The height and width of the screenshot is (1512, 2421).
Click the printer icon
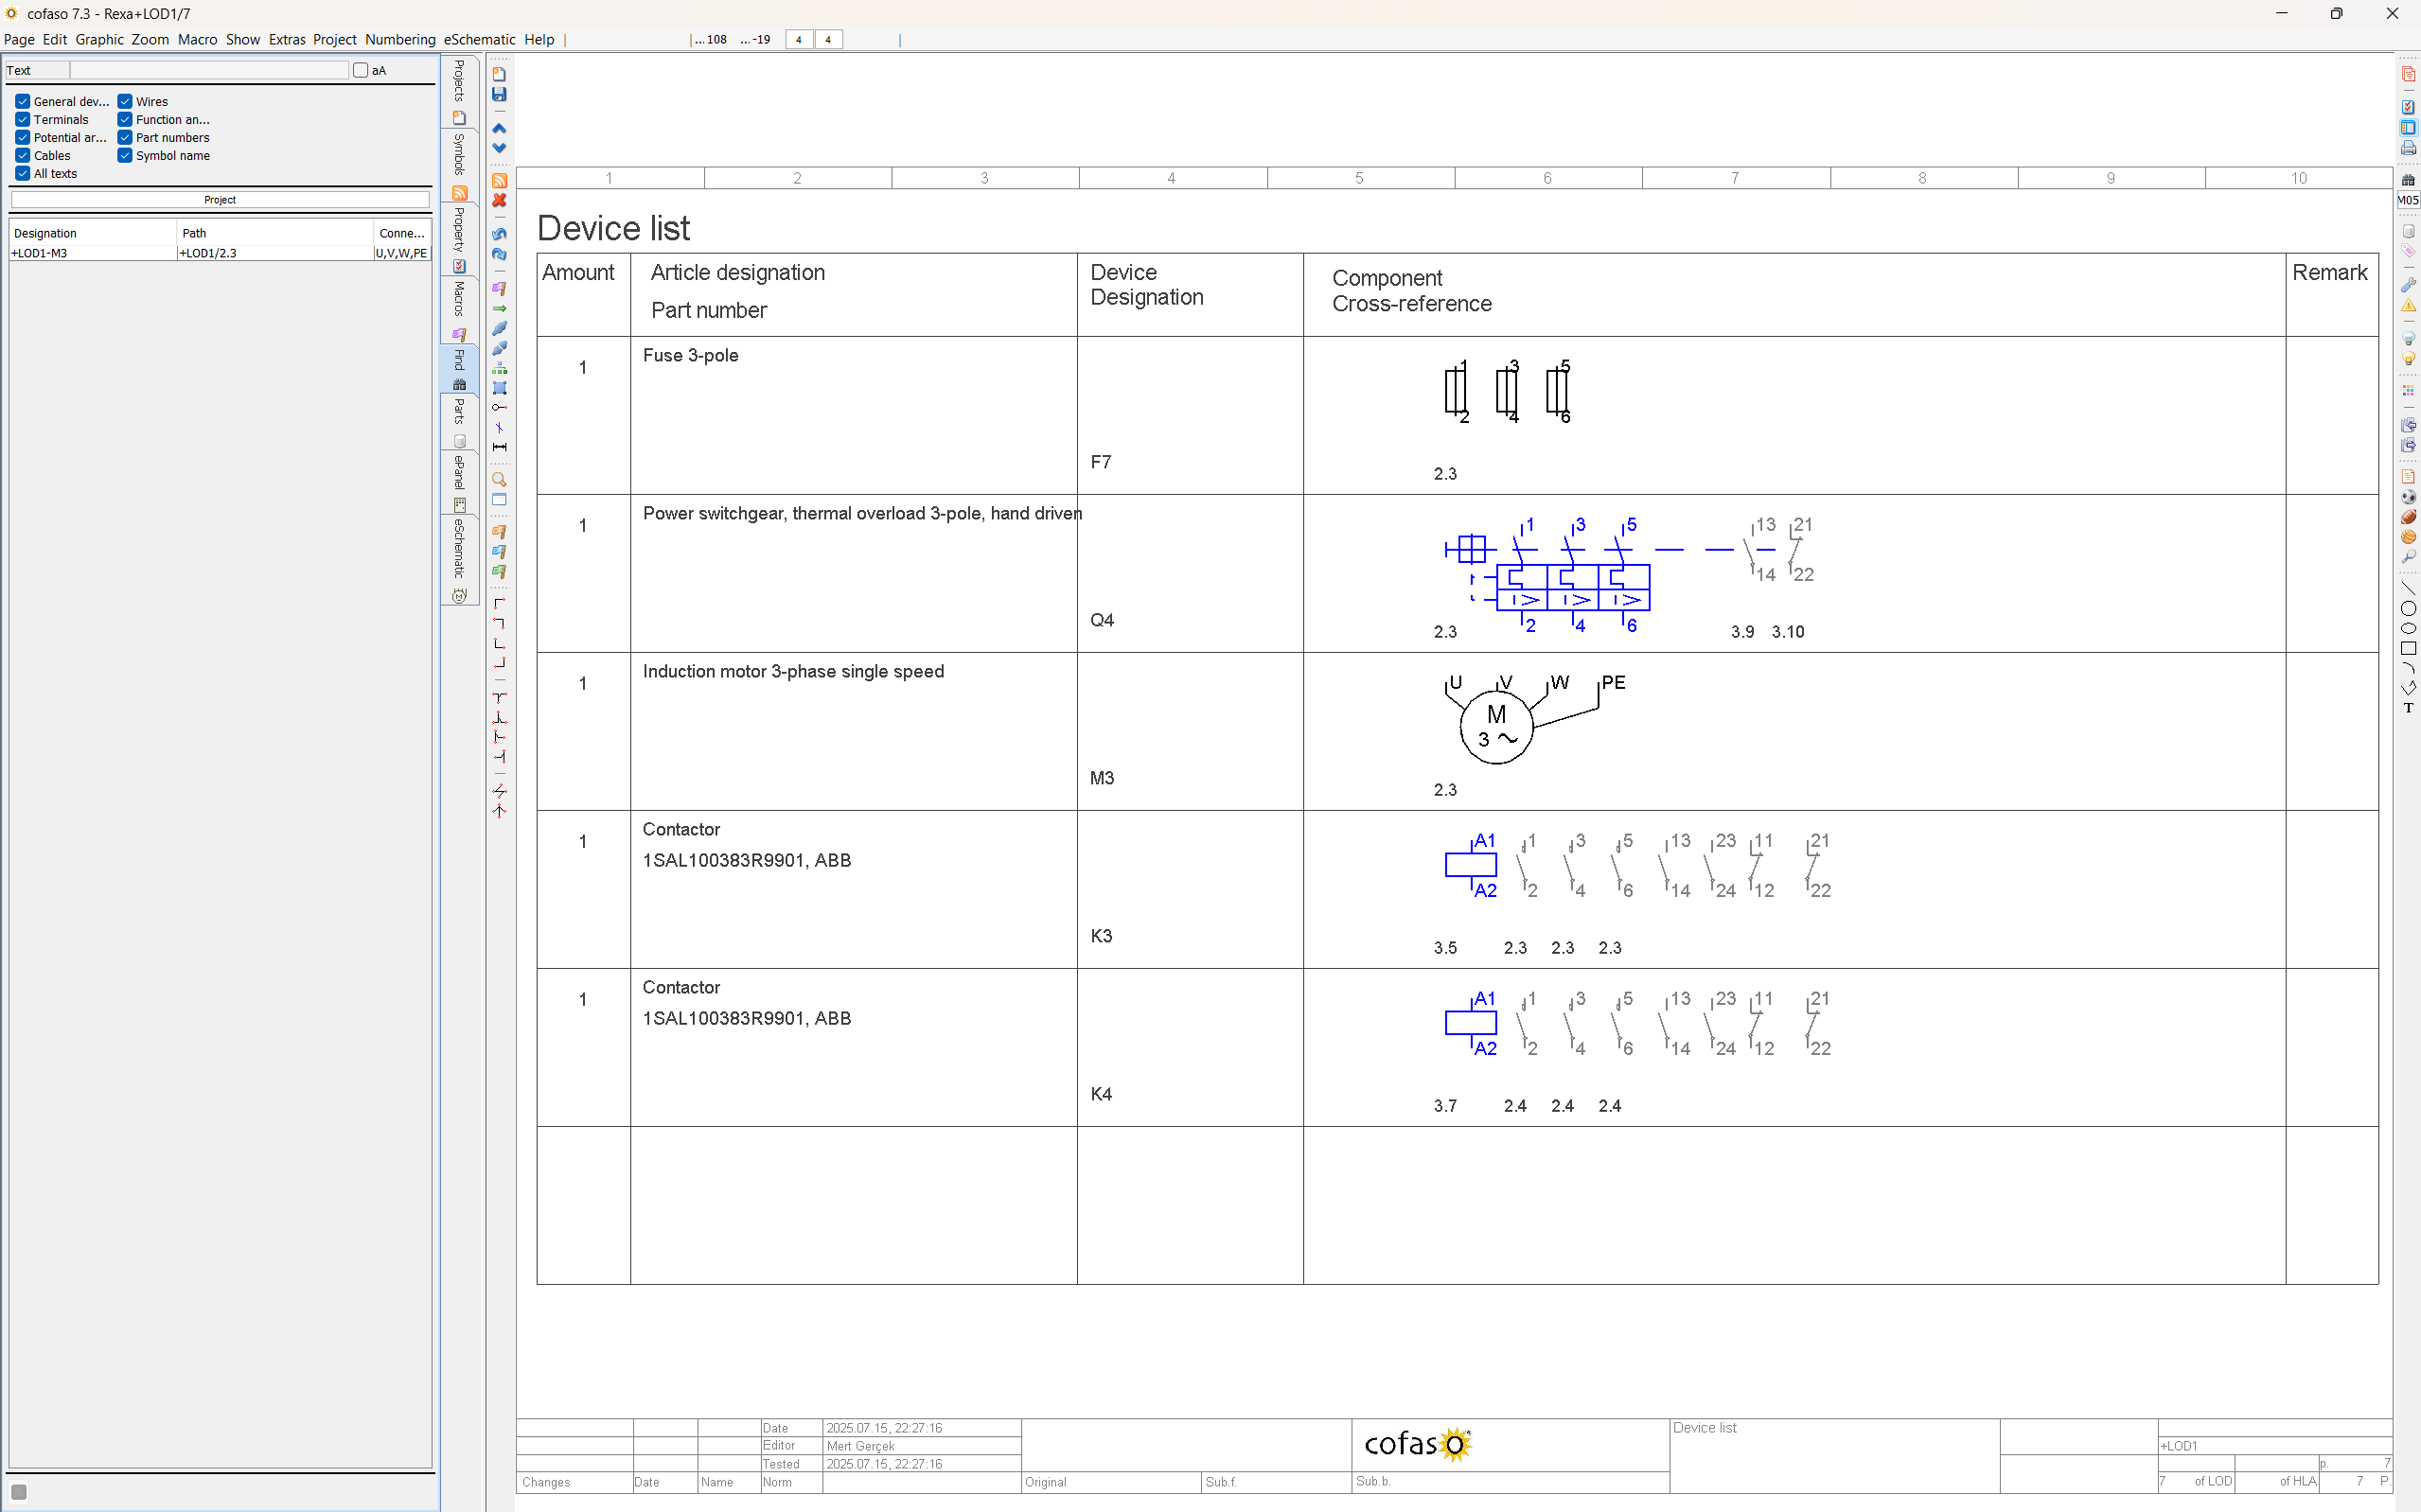2408,148
